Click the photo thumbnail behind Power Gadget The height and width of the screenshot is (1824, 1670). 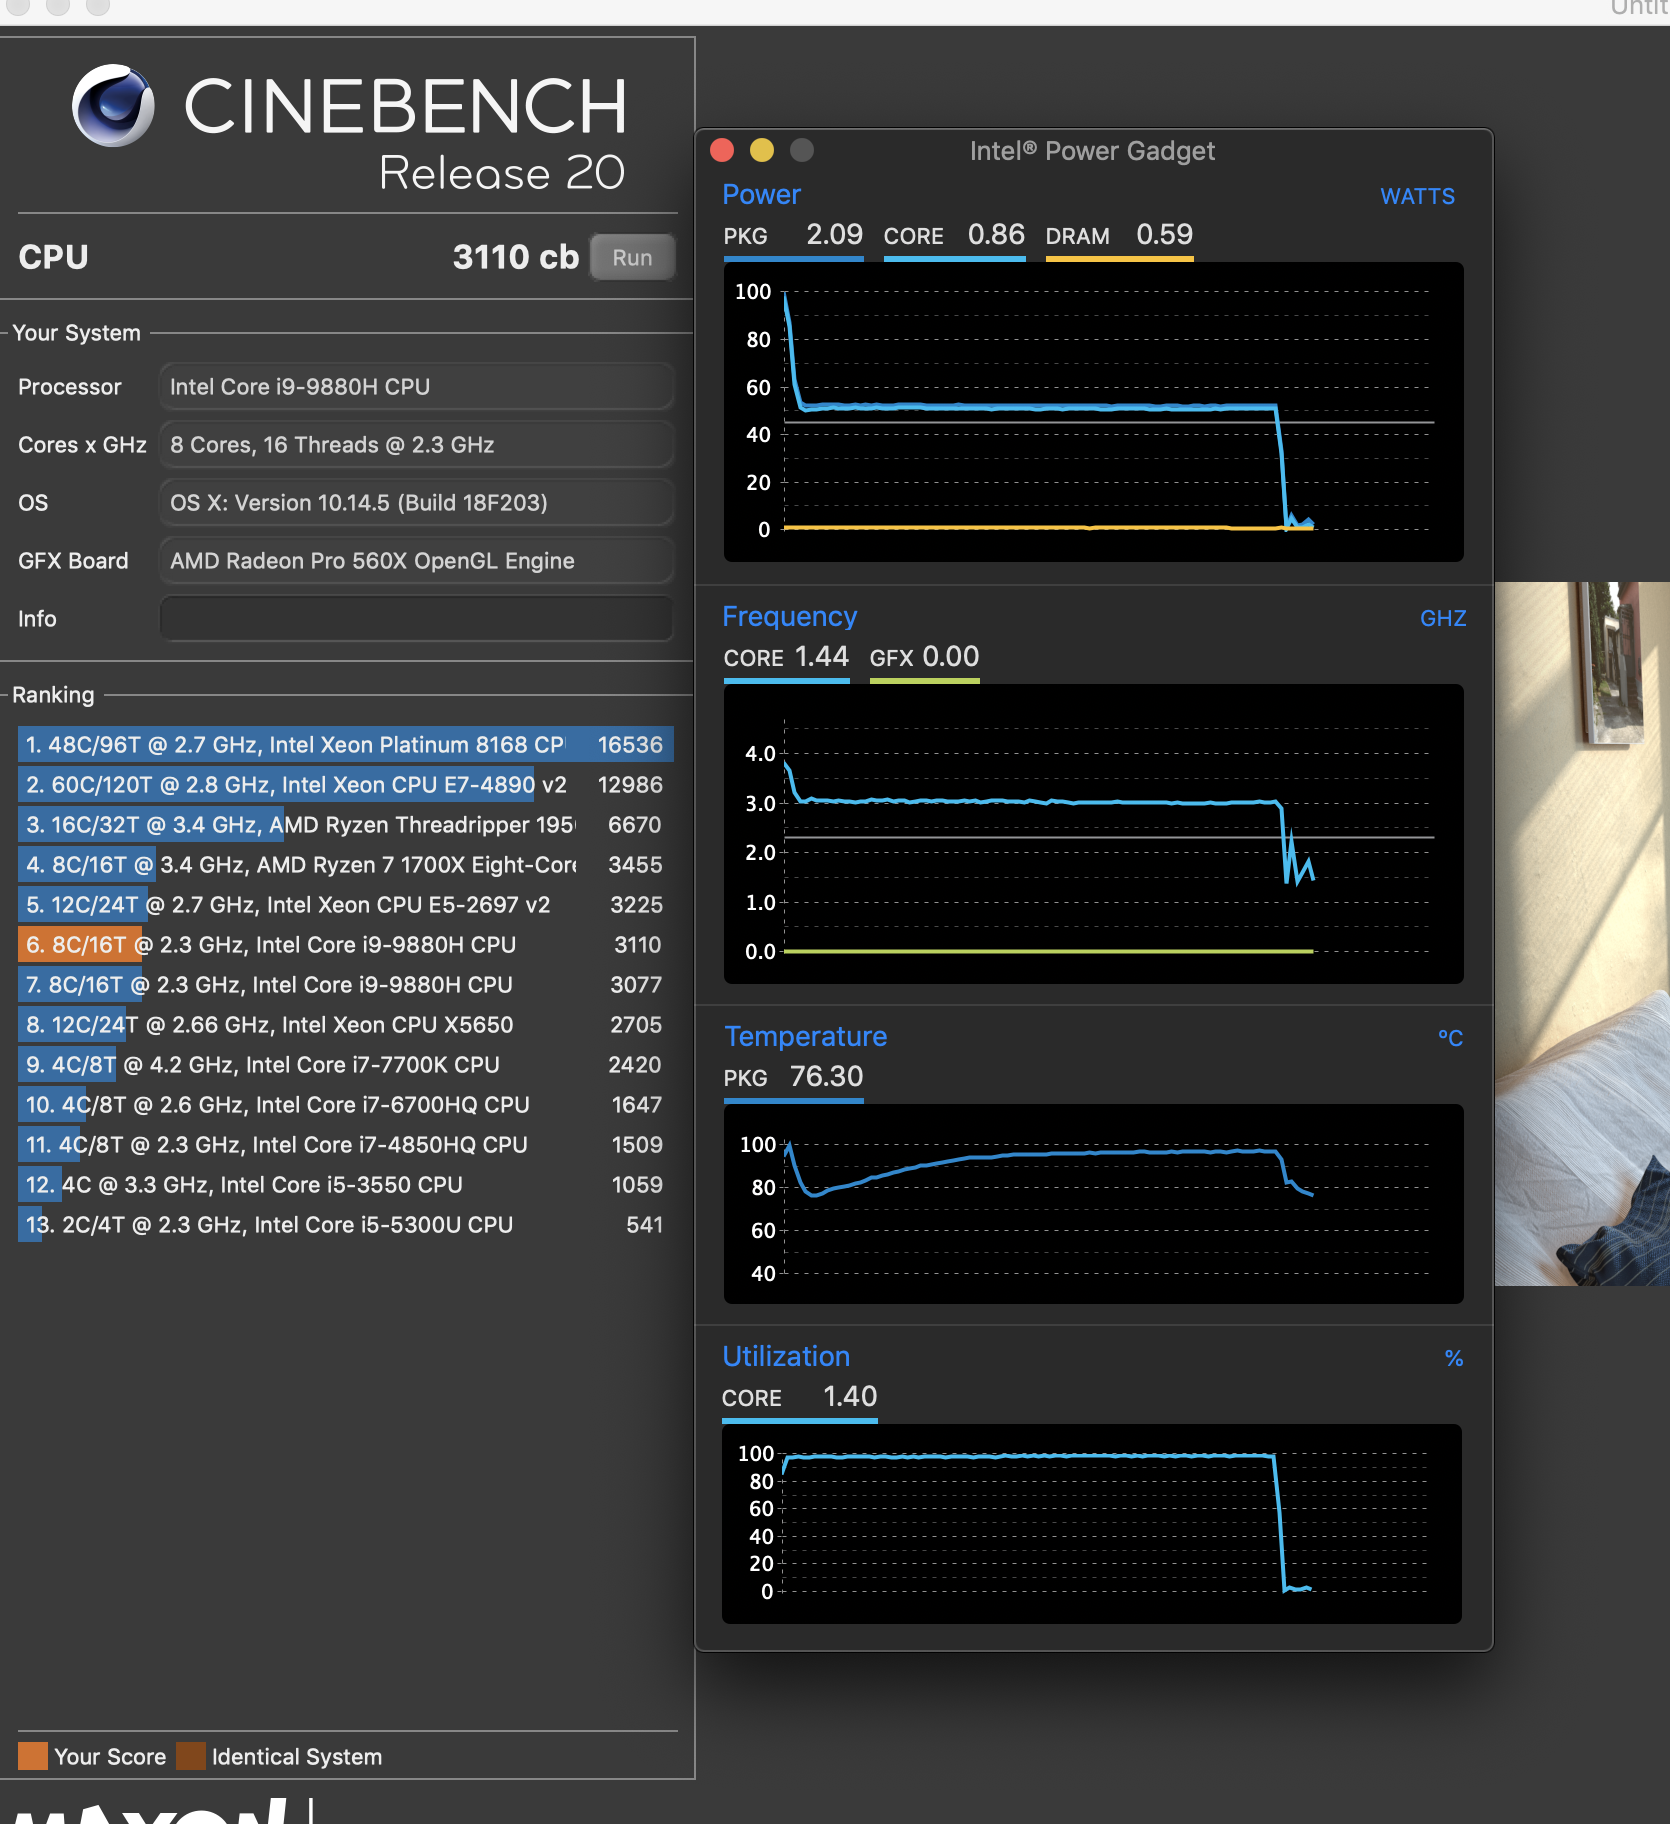click(1582, 934)
